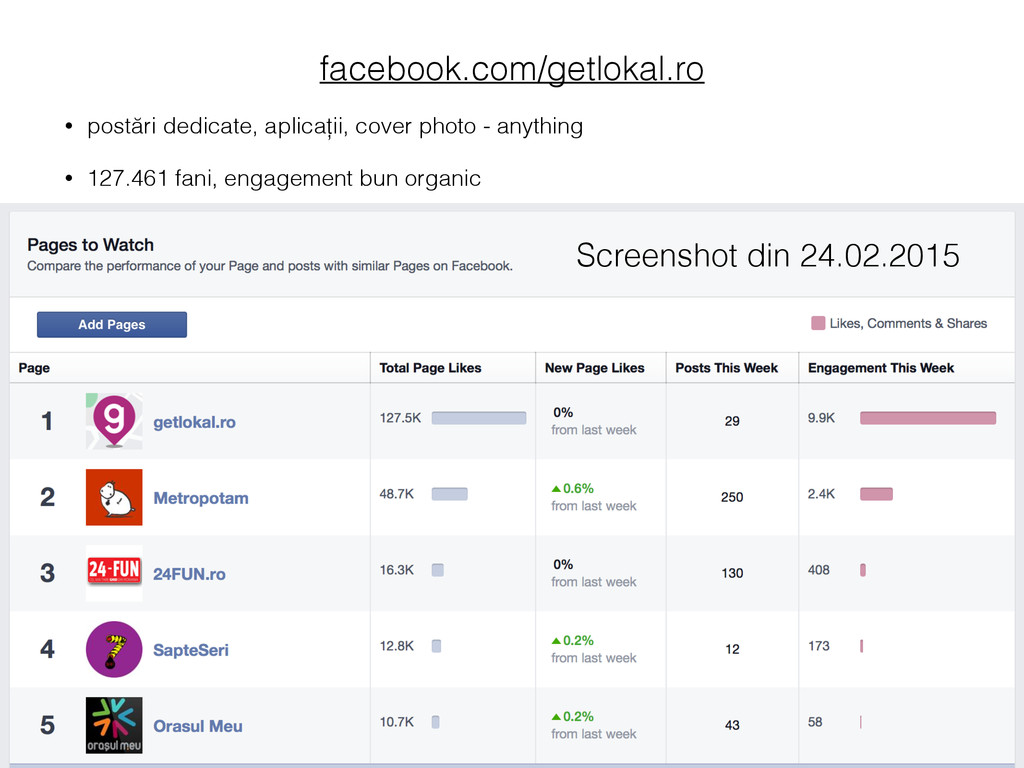The image size is (1024, 768).
Task: Click SapteSeri's green 0.2% increase arrow
Action: click(556, 641)
